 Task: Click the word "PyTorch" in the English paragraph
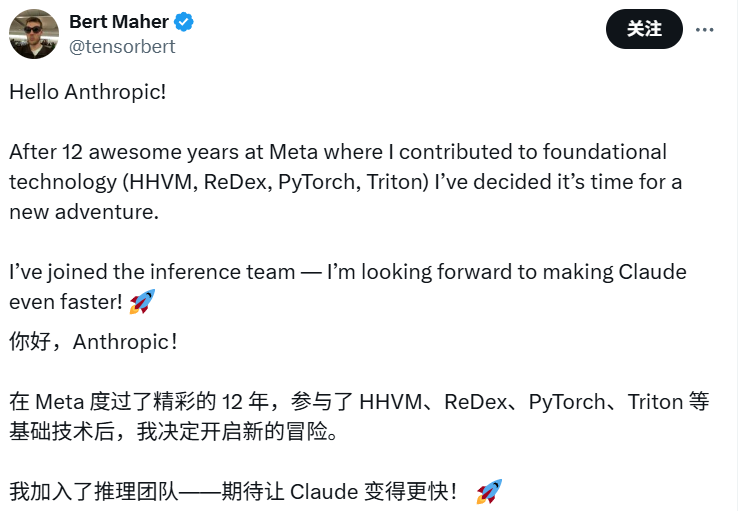[x=316, y=182]
